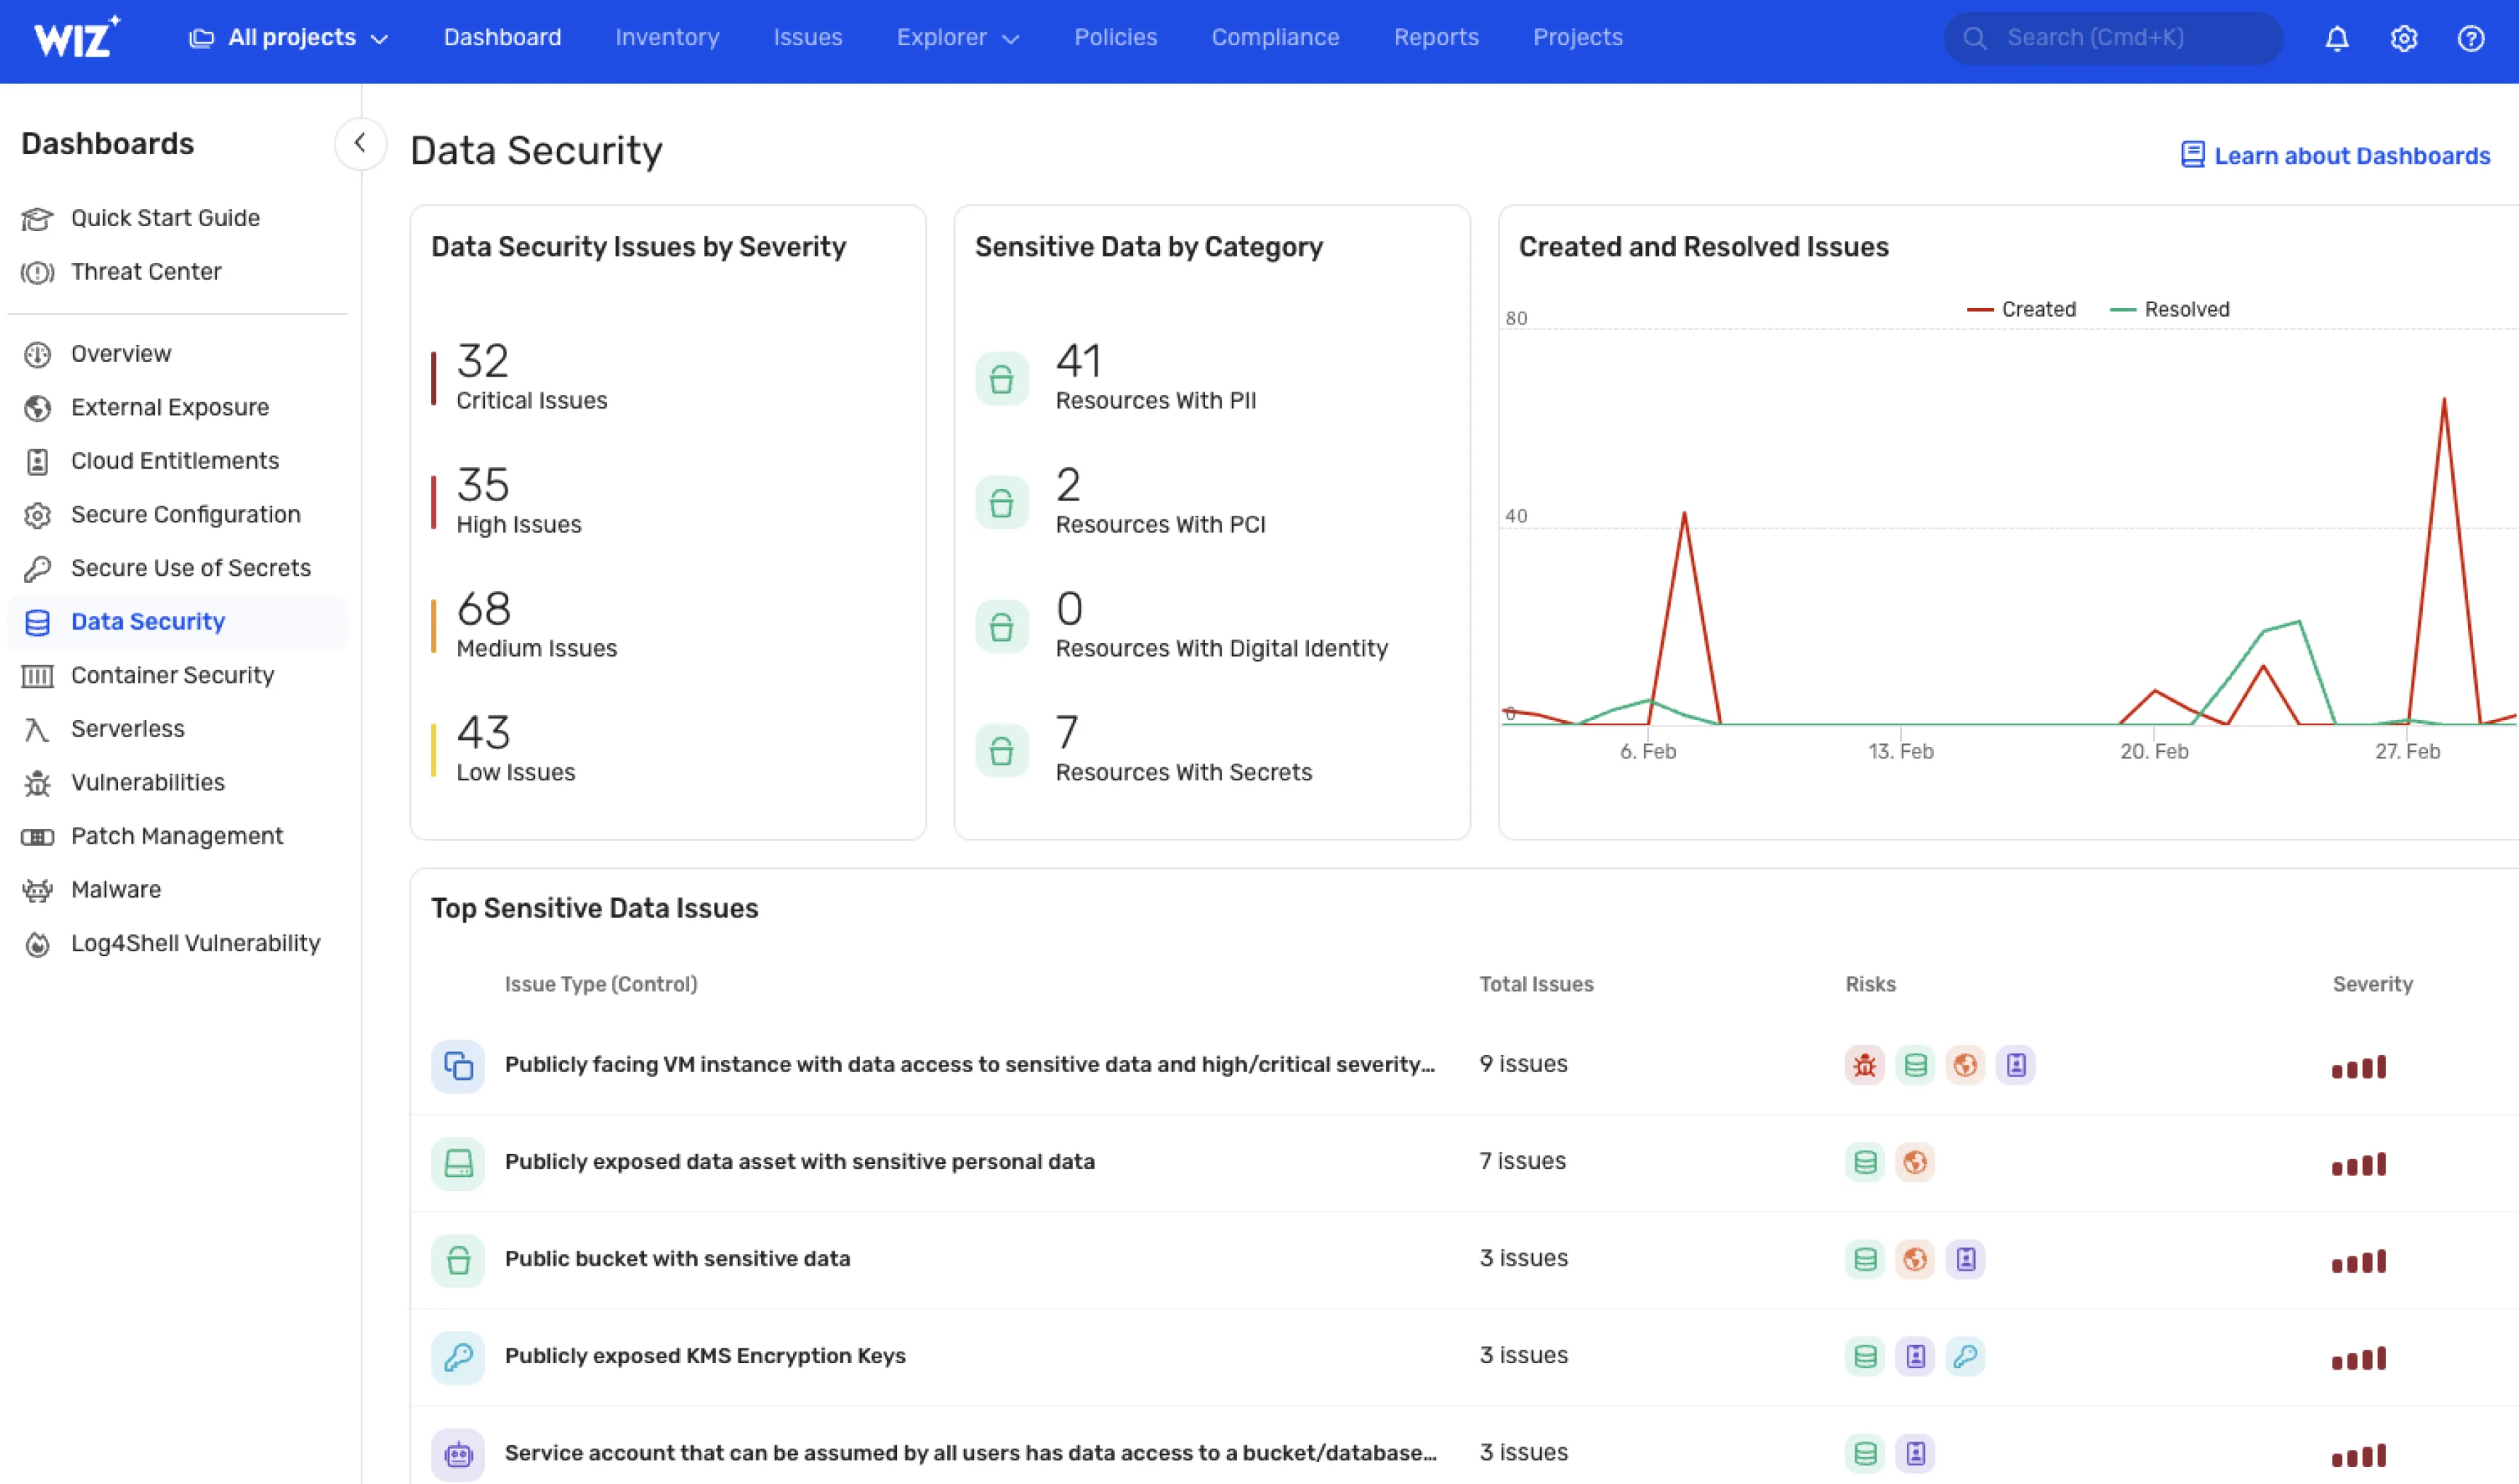Focus the Search (Cmd+K) field
Viewport: 2519px width, 1484px height.
pyautogui.click(x=2113, y=38)
